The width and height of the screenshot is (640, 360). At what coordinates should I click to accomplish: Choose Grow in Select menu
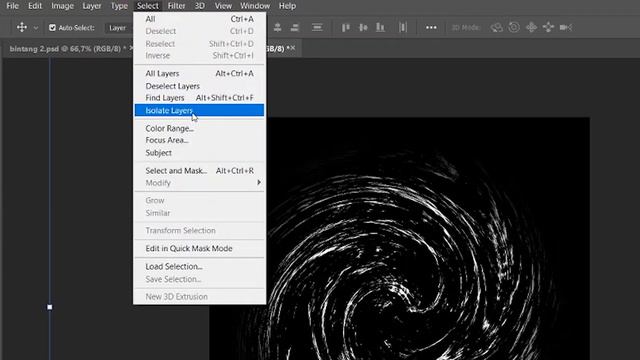click(199, 200)
